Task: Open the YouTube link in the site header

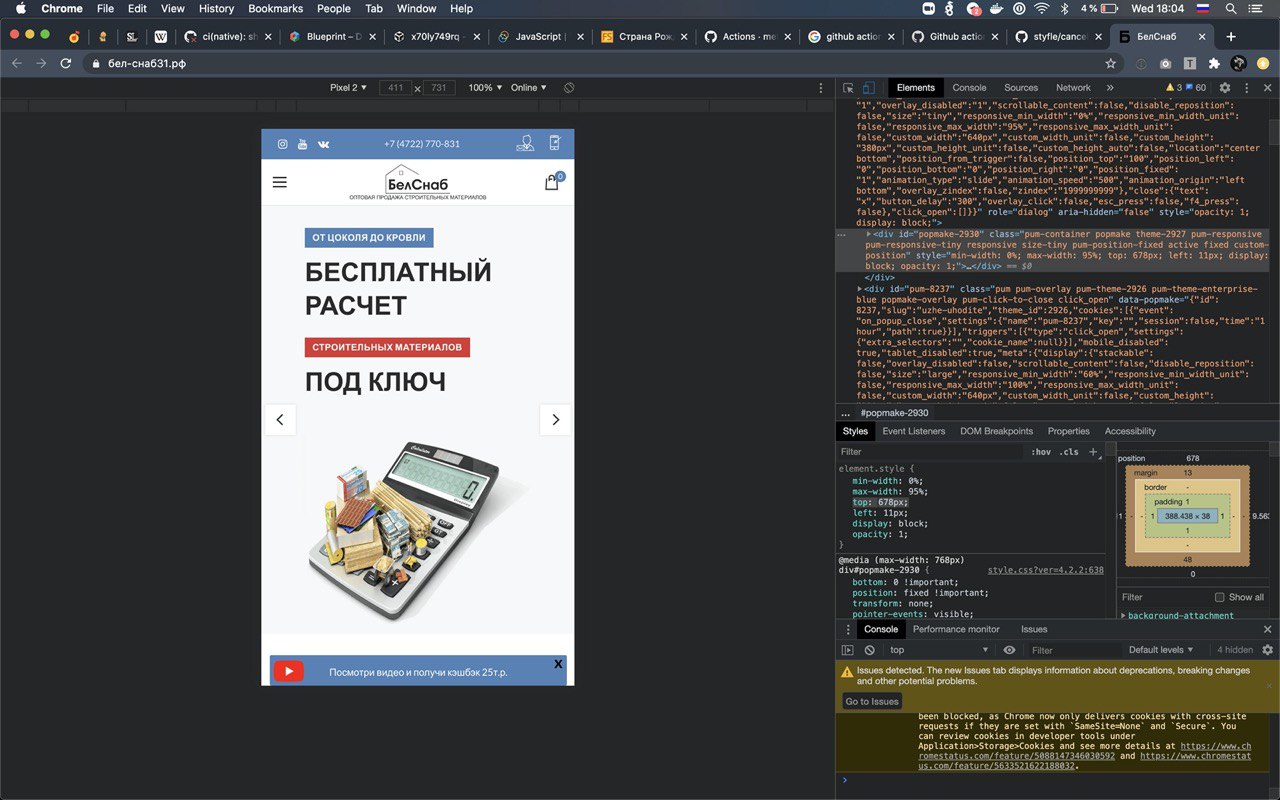Action: (x=302, y=144)
